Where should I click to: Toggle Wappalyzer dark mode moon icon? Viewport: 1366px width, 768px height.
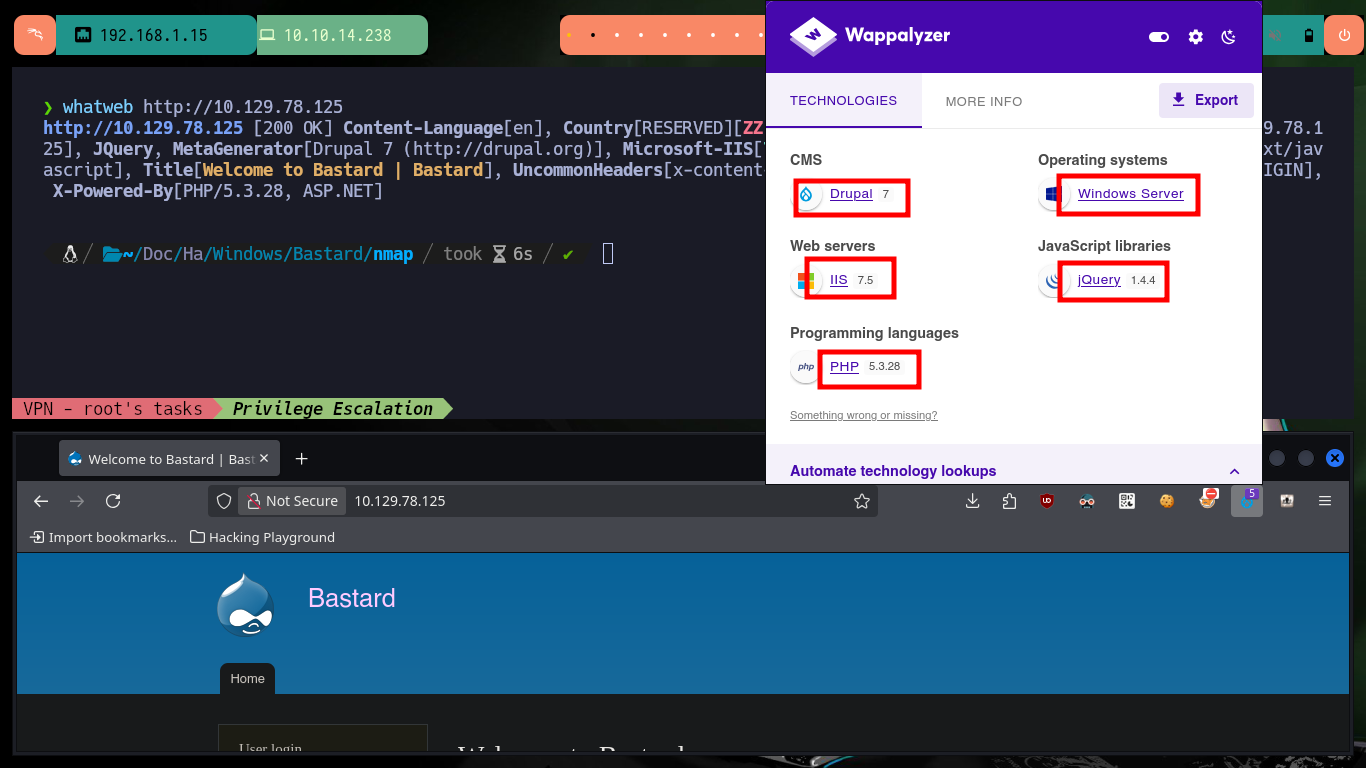click(x=1229, y=37)
